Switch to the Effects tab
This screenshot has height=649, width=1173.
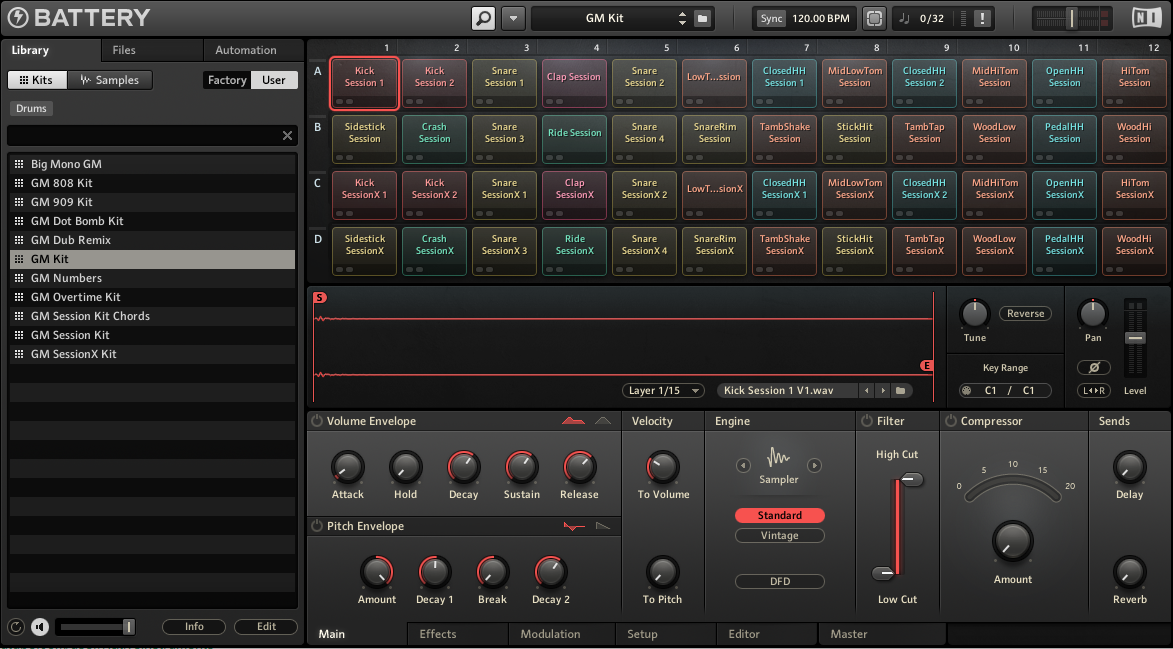click(438, 634)
